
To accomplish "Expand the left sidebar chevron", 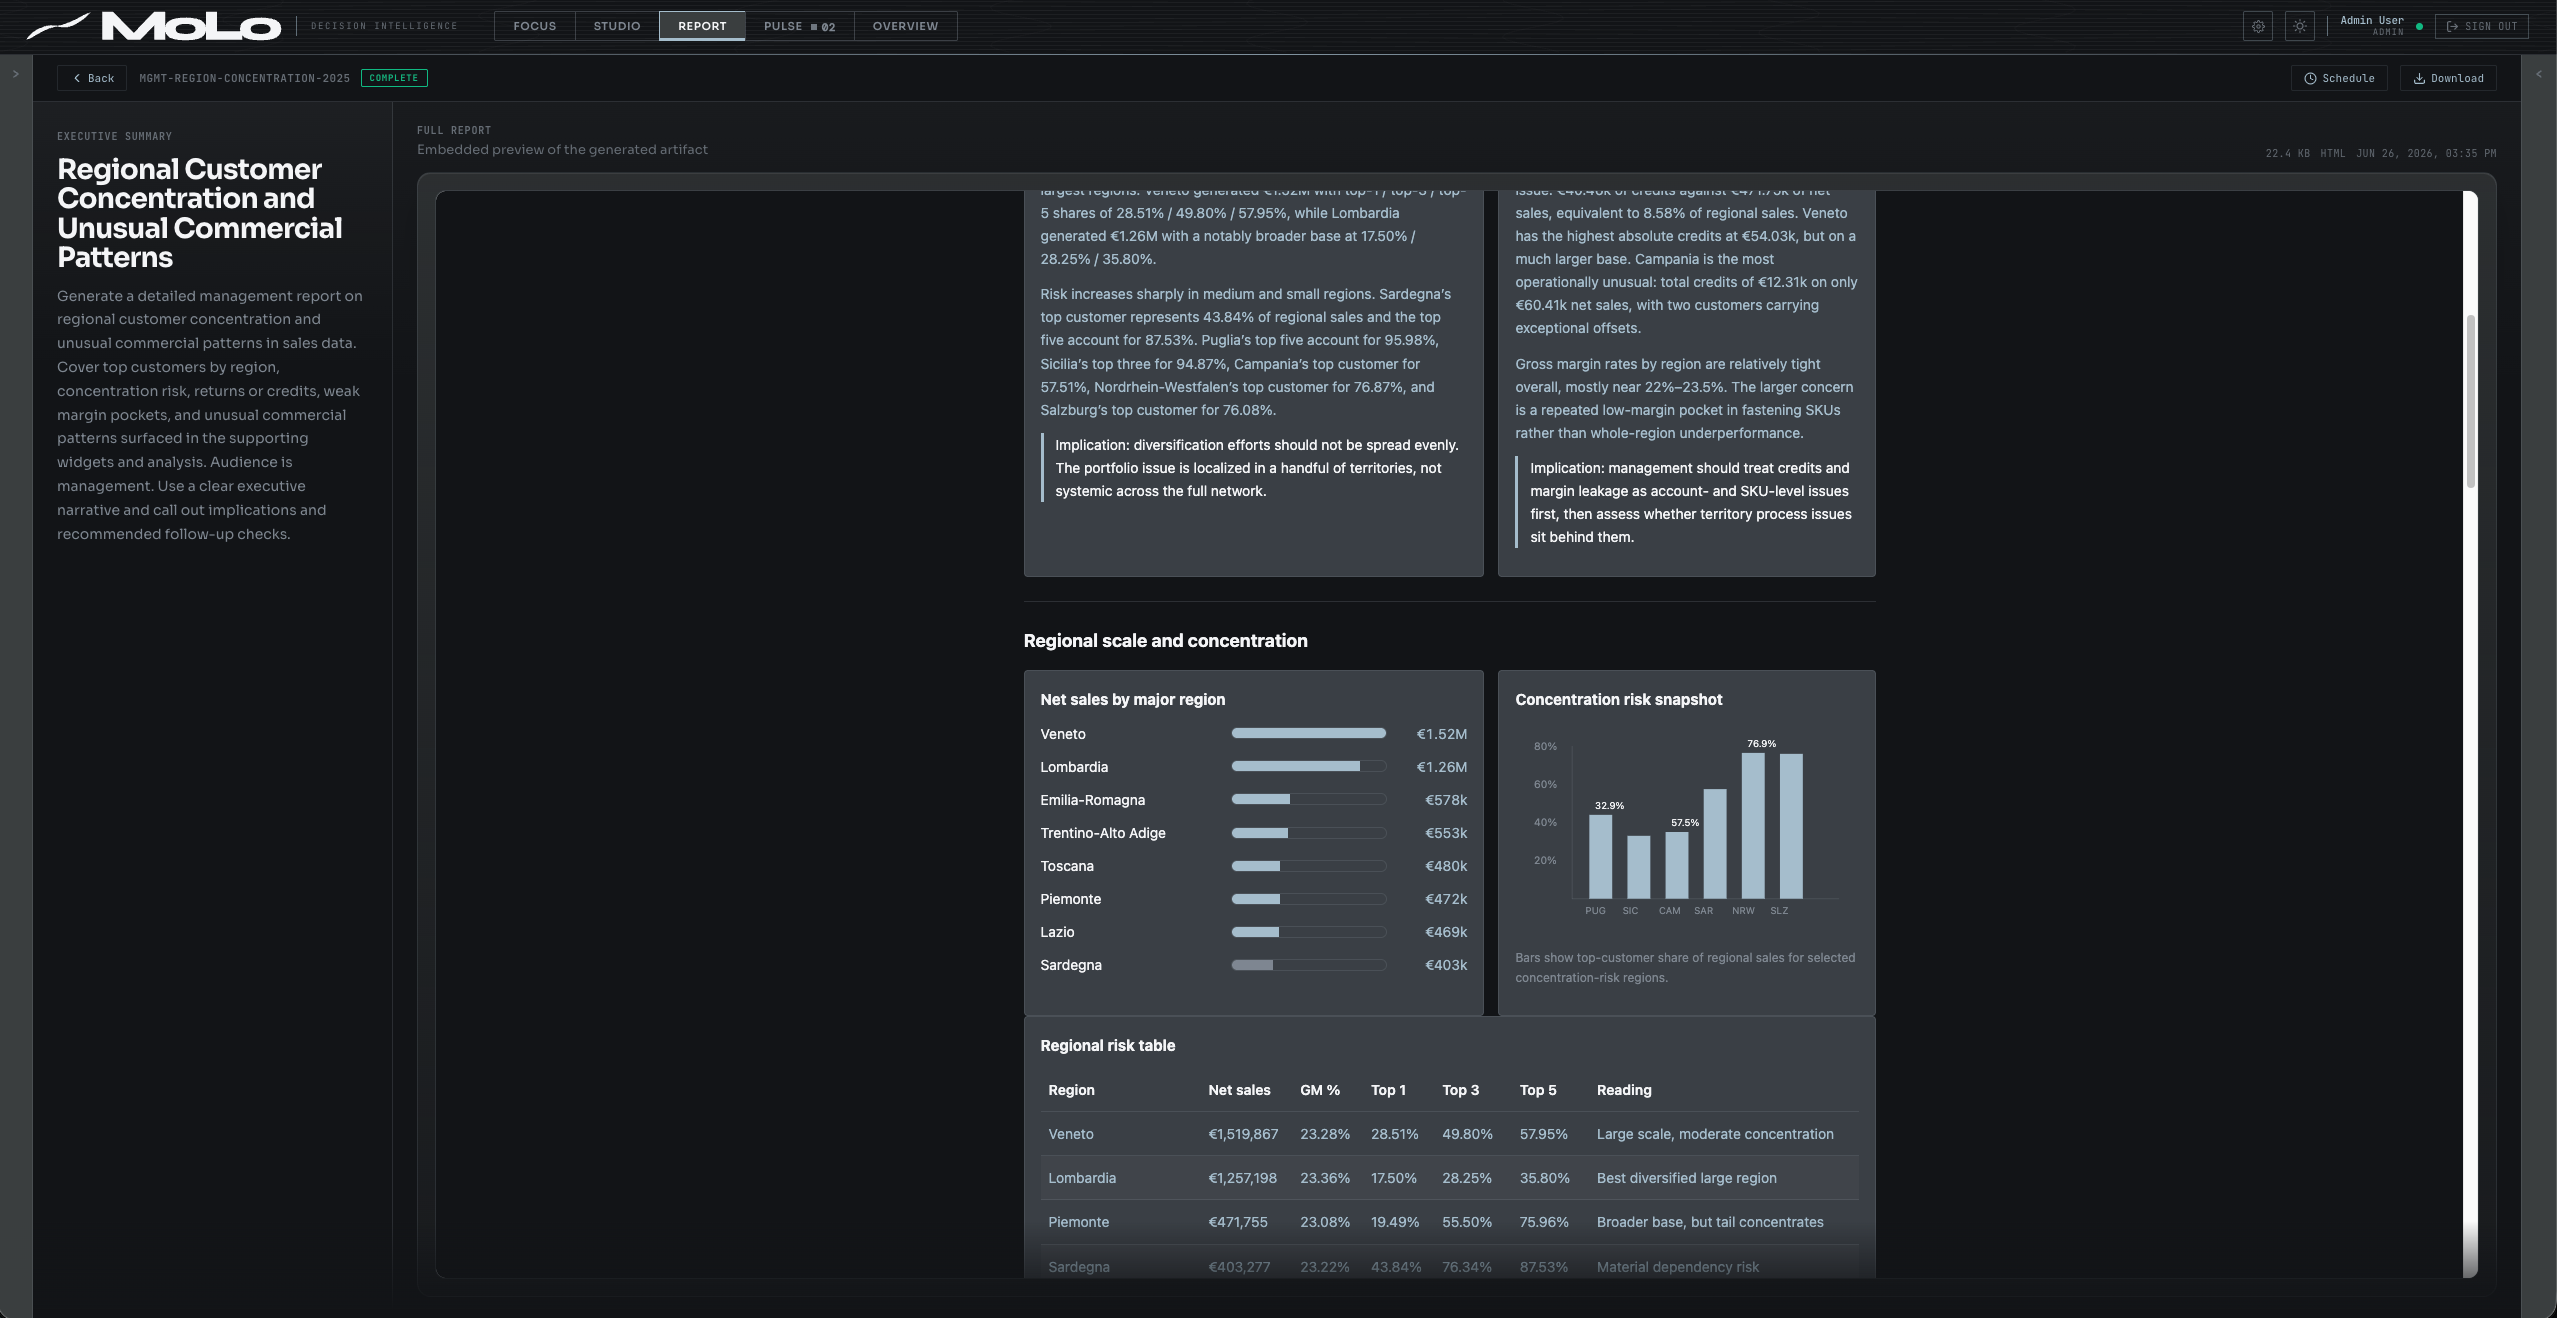I will click(x=15, y=74).
